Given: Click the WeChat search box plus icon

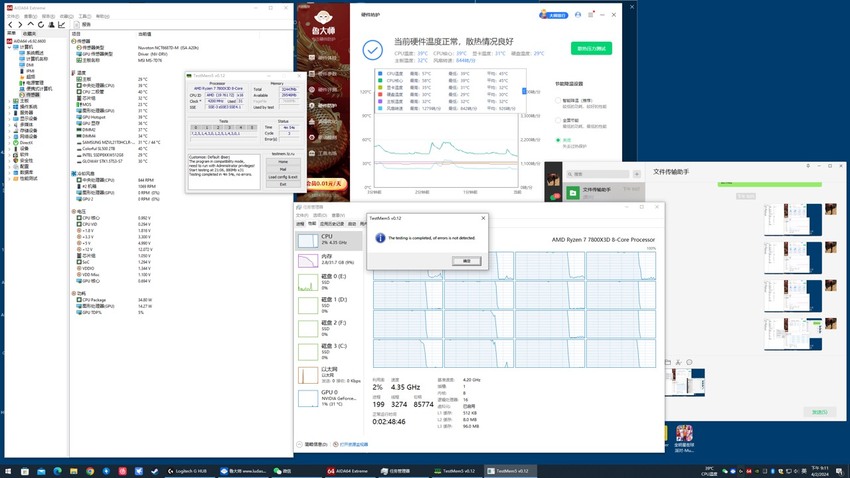Looking at the screenshot, I should (x=636, y=174).
